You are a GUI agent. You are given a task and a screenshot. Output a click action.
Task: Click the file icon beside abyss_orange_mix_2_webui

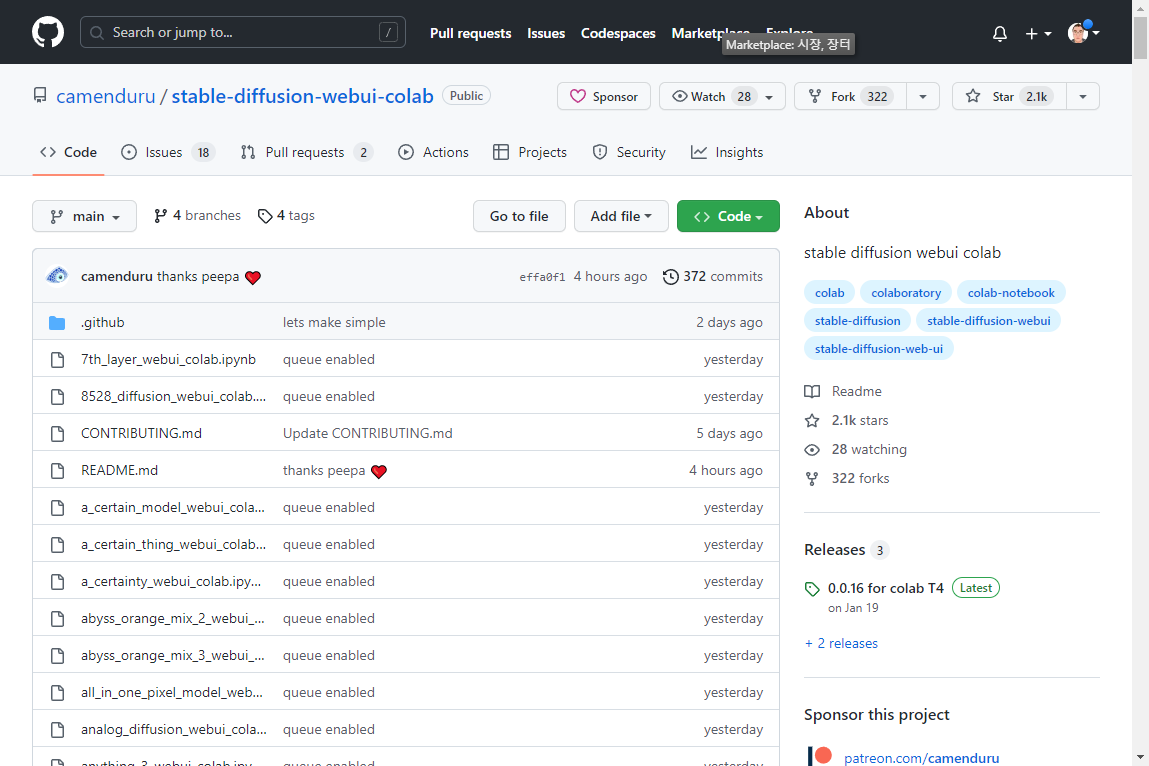pos(57,619)
